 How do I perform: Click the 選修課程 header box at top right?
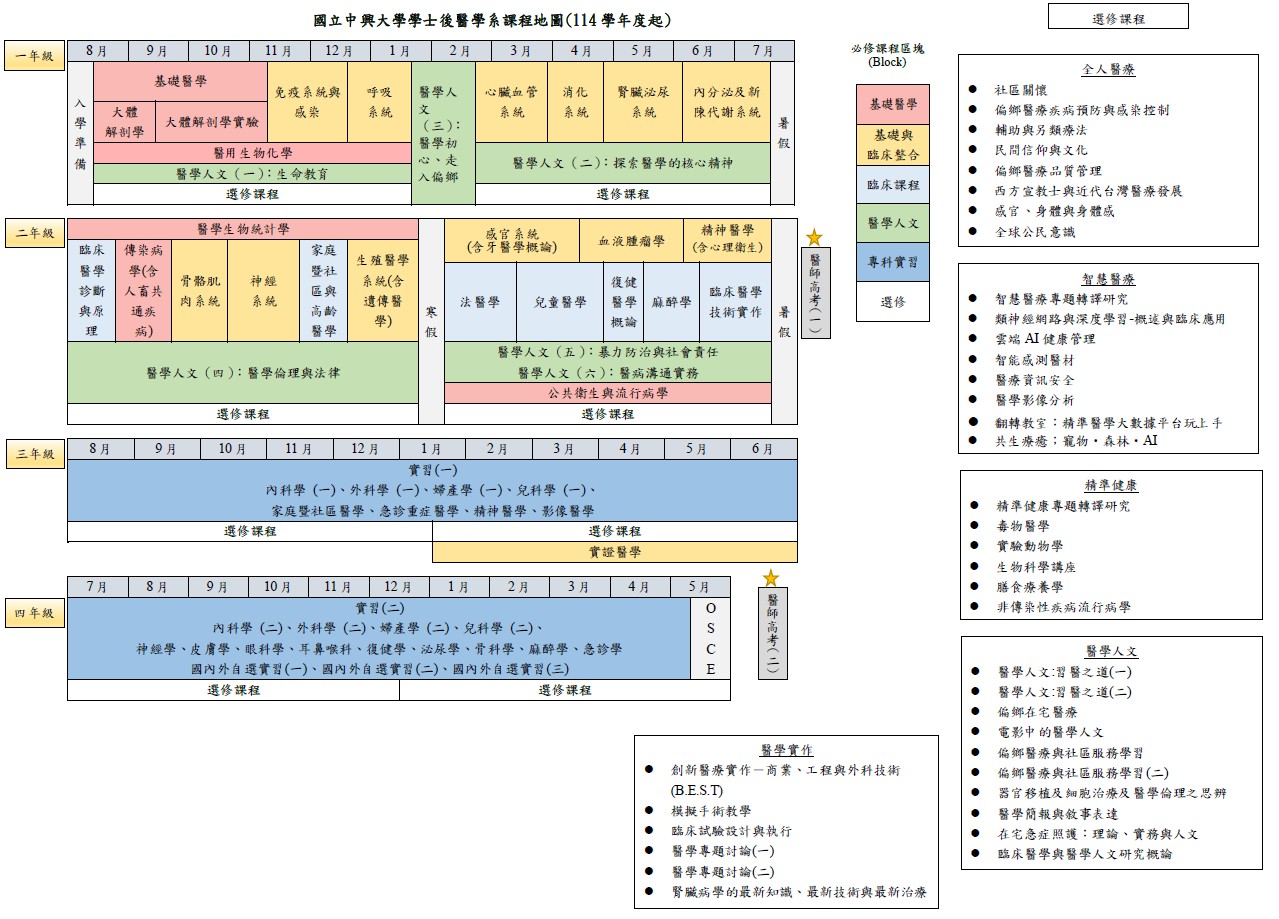(1117, 18)
